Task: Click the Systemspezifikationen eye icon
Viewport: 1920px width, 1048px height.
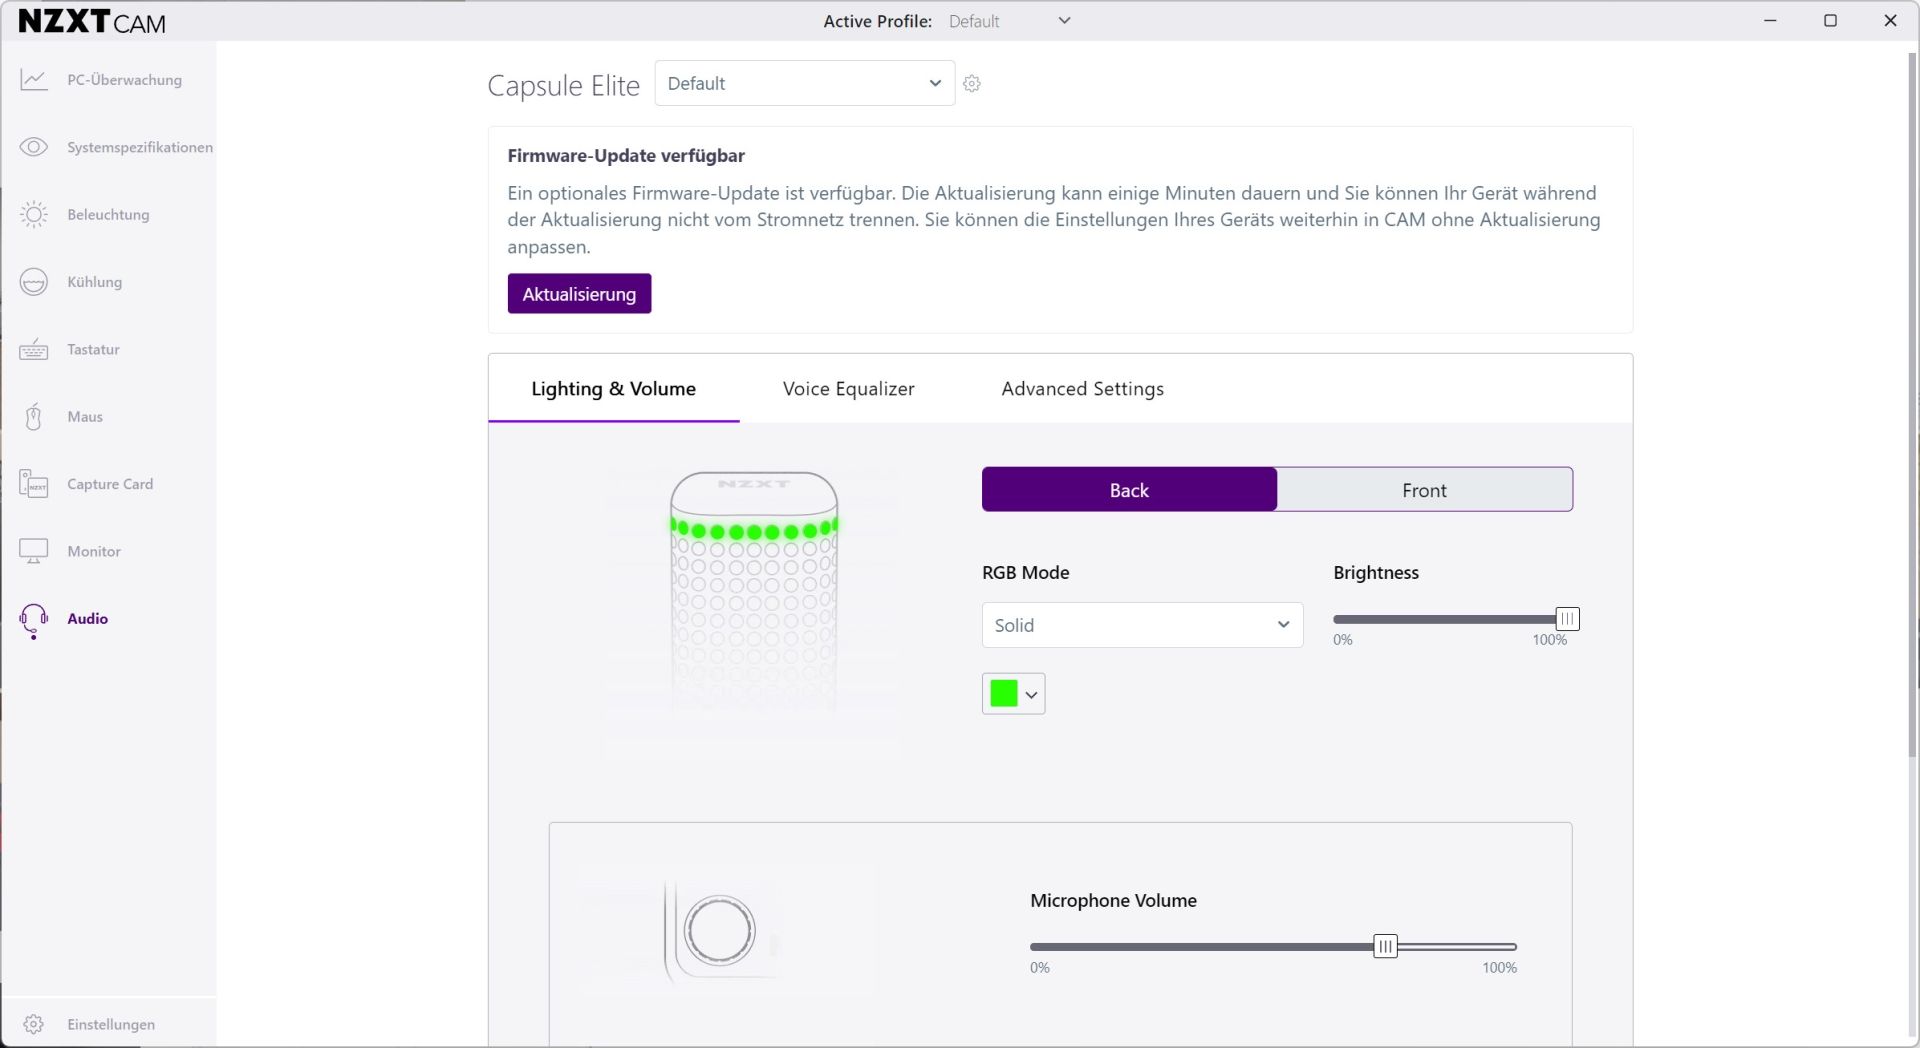Action: click(x=34, y=147)
